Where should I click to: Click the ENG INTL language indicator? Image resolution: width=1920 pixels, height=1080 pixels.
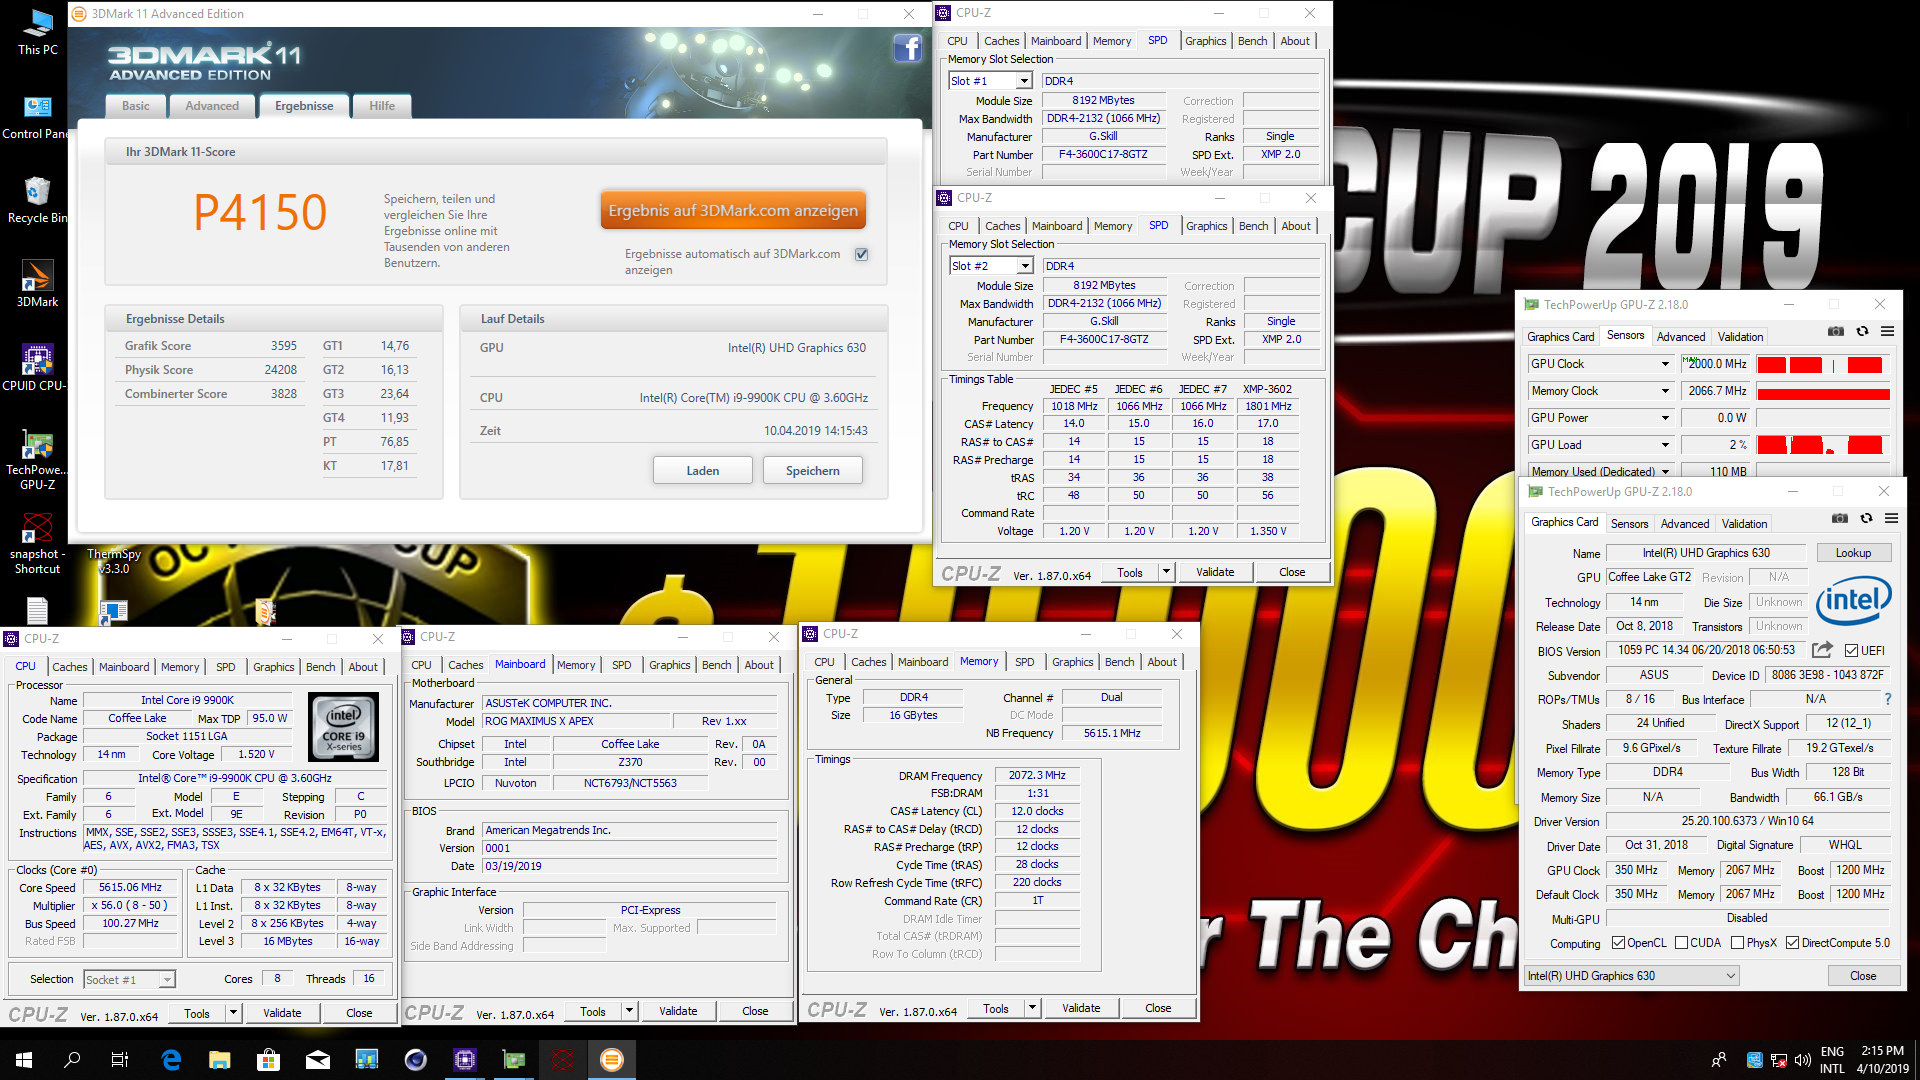[1832, 1060]
